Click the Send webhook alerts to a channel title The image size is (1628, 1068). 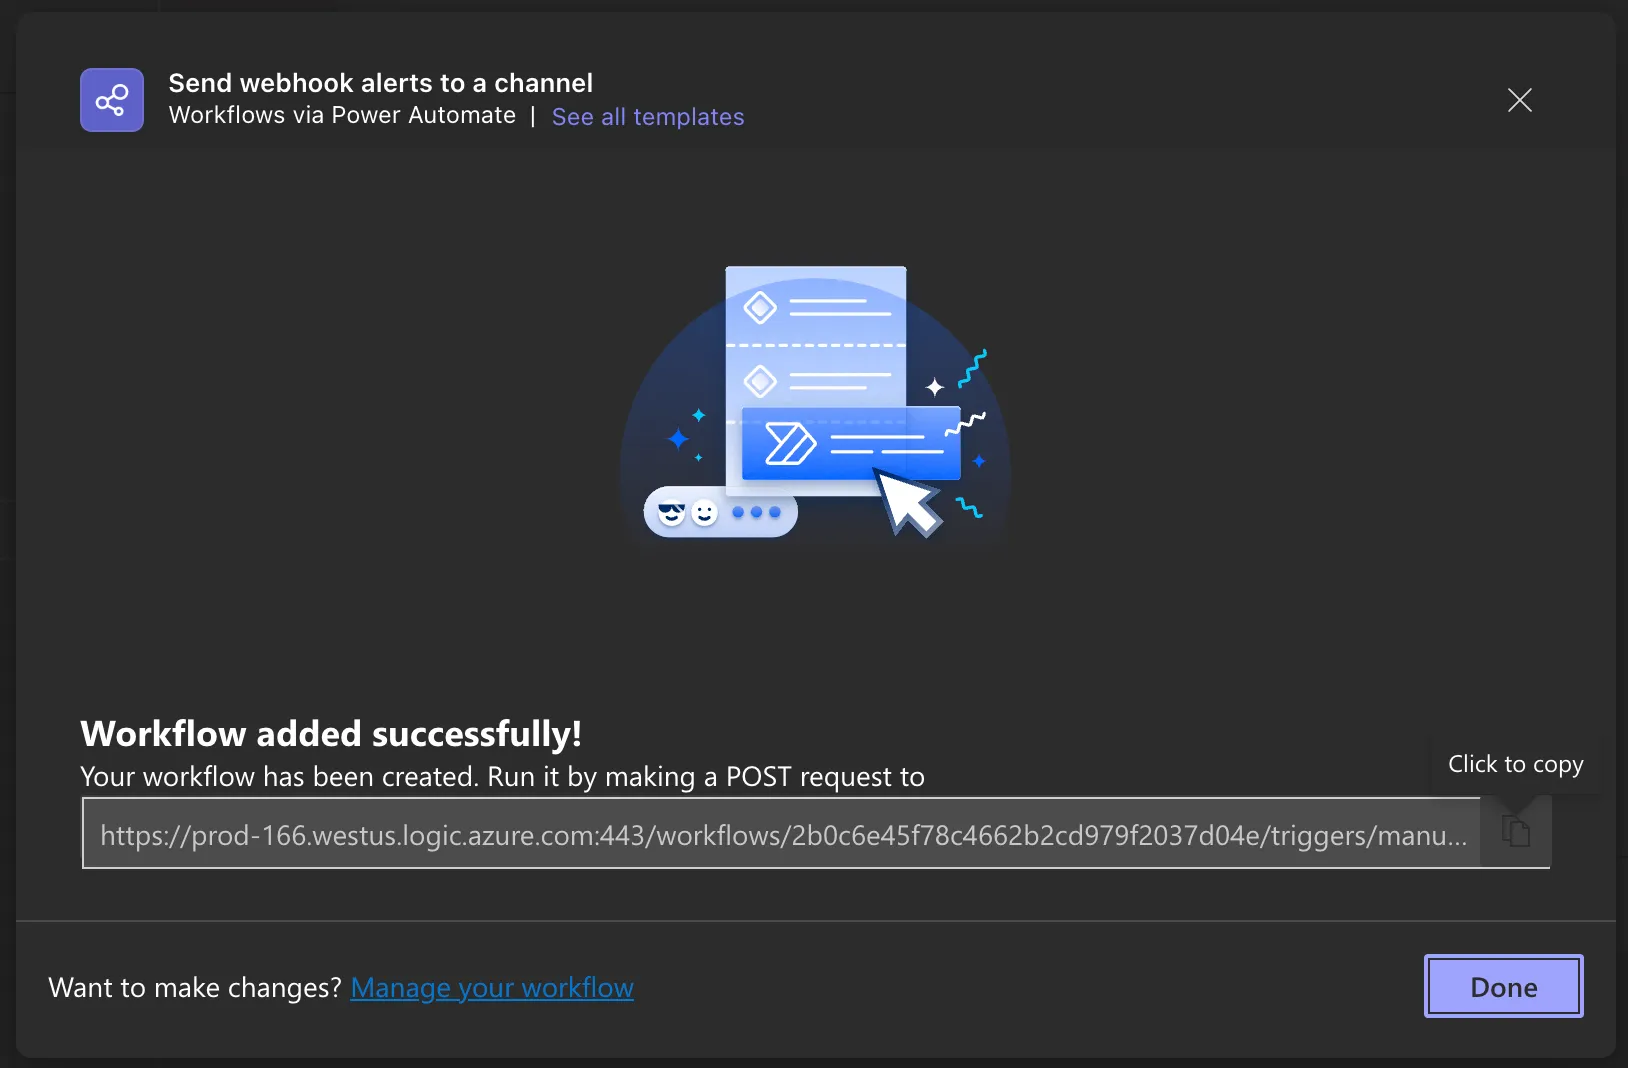[381, 83]
